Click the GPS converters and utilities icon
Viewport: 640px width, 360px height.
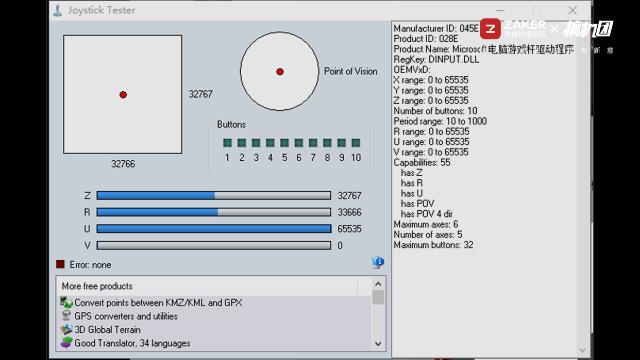point(66,316)
